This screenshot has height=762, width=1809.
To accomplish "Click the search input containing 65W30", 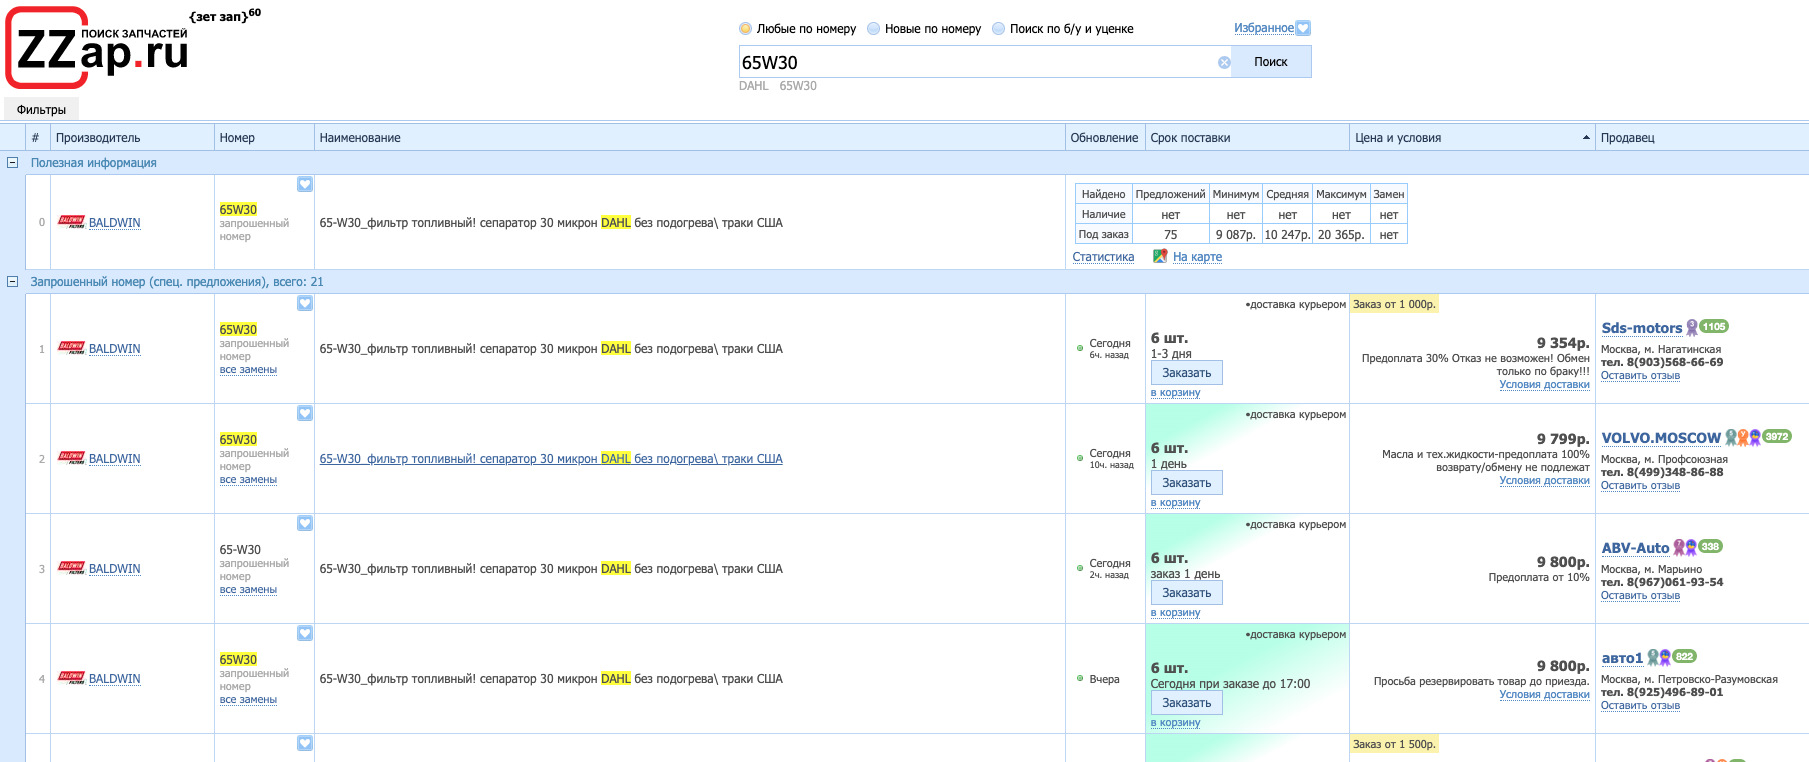I will click(x=976, y=62).
